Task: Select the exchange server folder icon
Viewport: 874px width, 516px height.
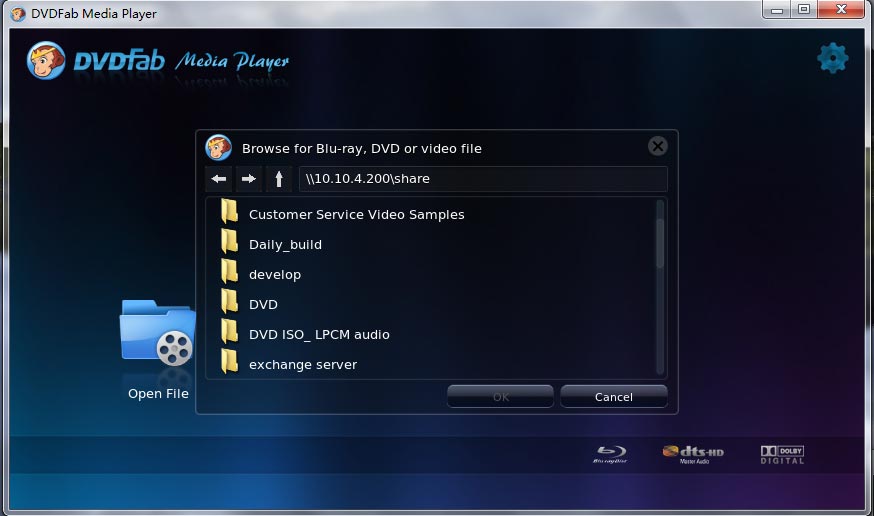Action: (229, 362)
